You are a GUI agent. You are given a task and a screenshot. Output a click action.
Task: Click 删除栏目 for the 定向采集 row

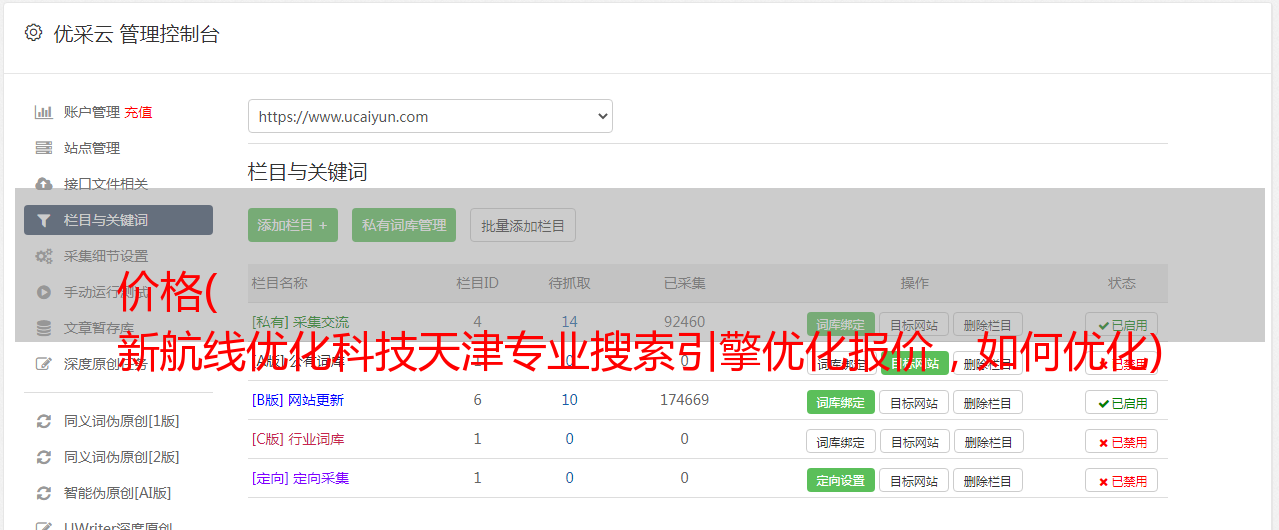(x=988, y=480)
